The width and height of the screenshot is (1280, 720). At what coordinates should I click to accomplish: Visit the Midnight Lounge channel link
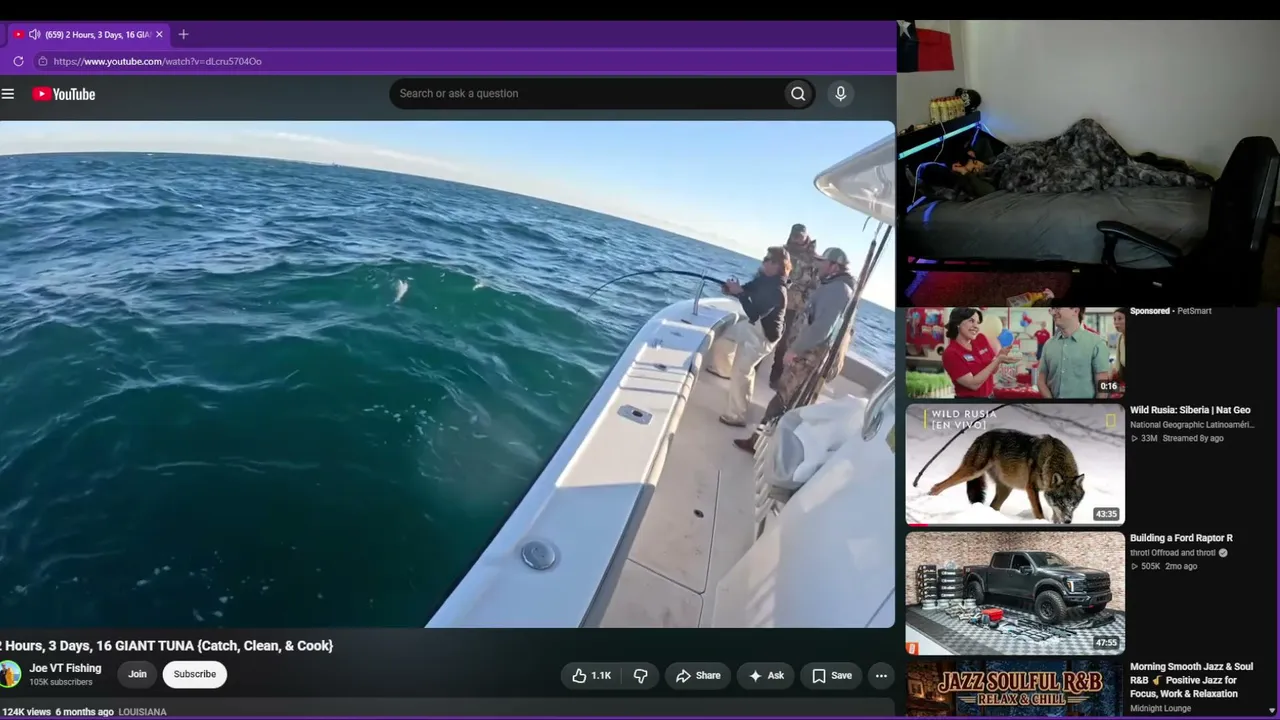pyautogui.click(x=1161, y=709)
